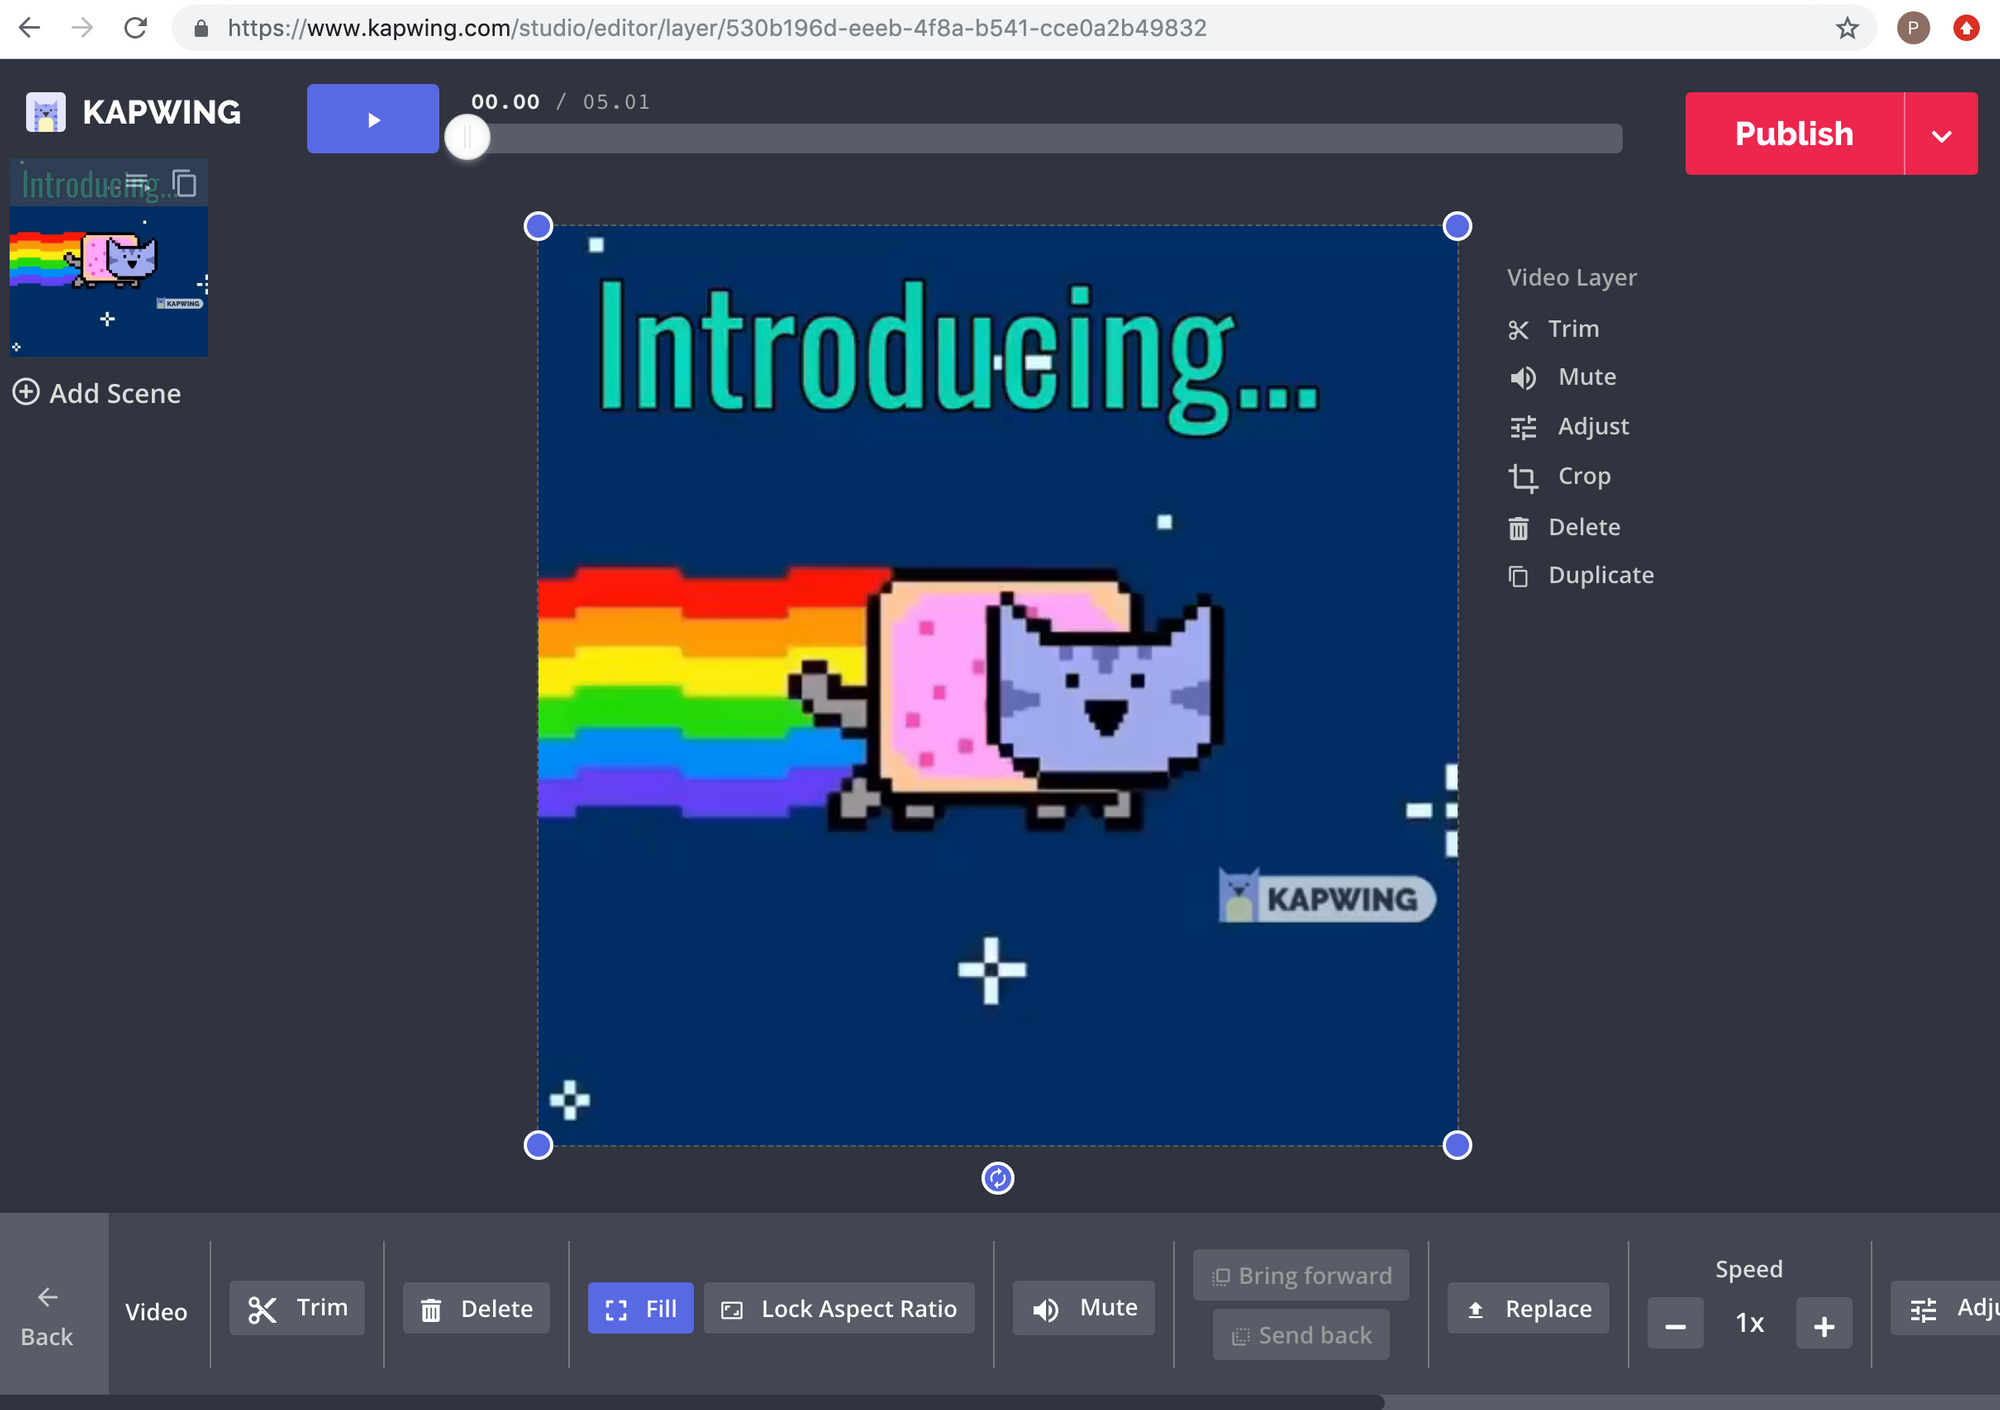Select Crop in Video Layer panel
This screenshot has height=1410, width=2000.
coord(1583,476)
